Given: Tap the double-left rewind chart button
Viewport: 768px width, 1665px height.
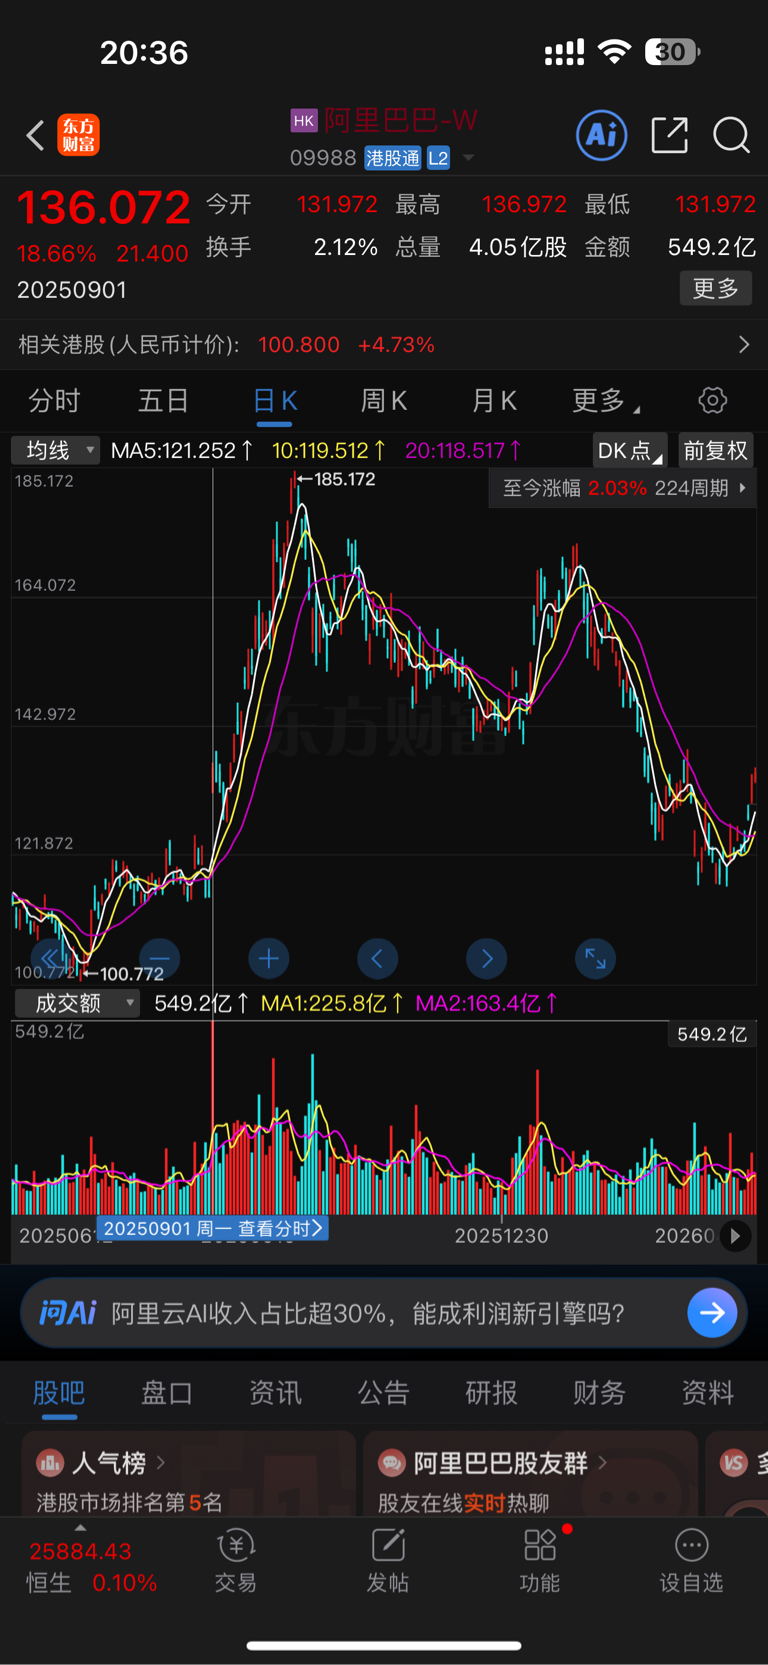Looking at the screenshot, I should 51,959.
